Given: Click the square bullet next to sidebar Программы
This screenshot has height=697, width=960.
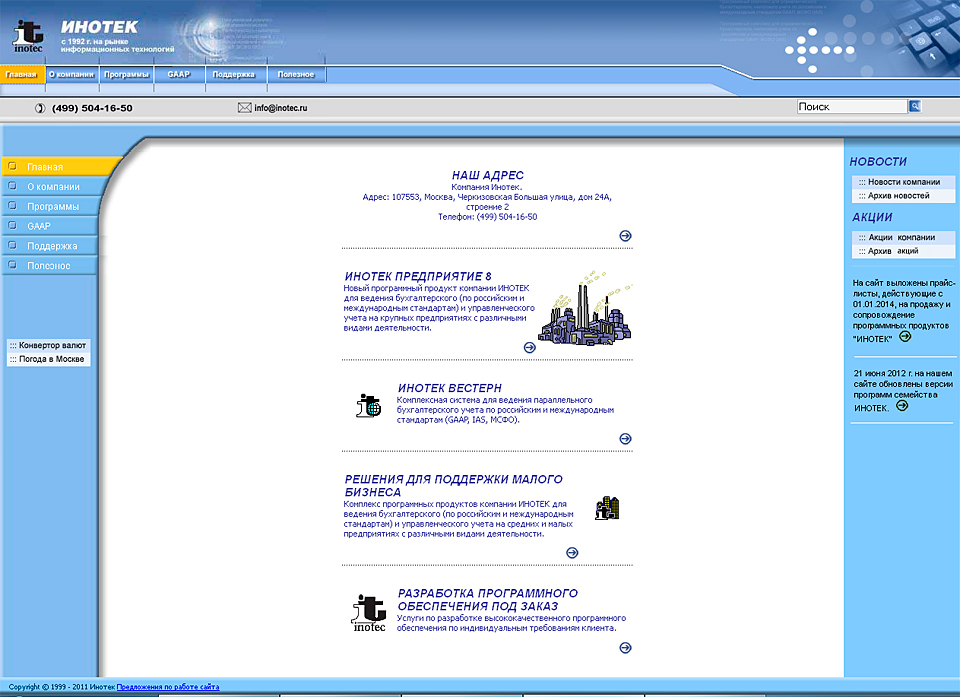Looking at the screenshot, I should [12, 206].
